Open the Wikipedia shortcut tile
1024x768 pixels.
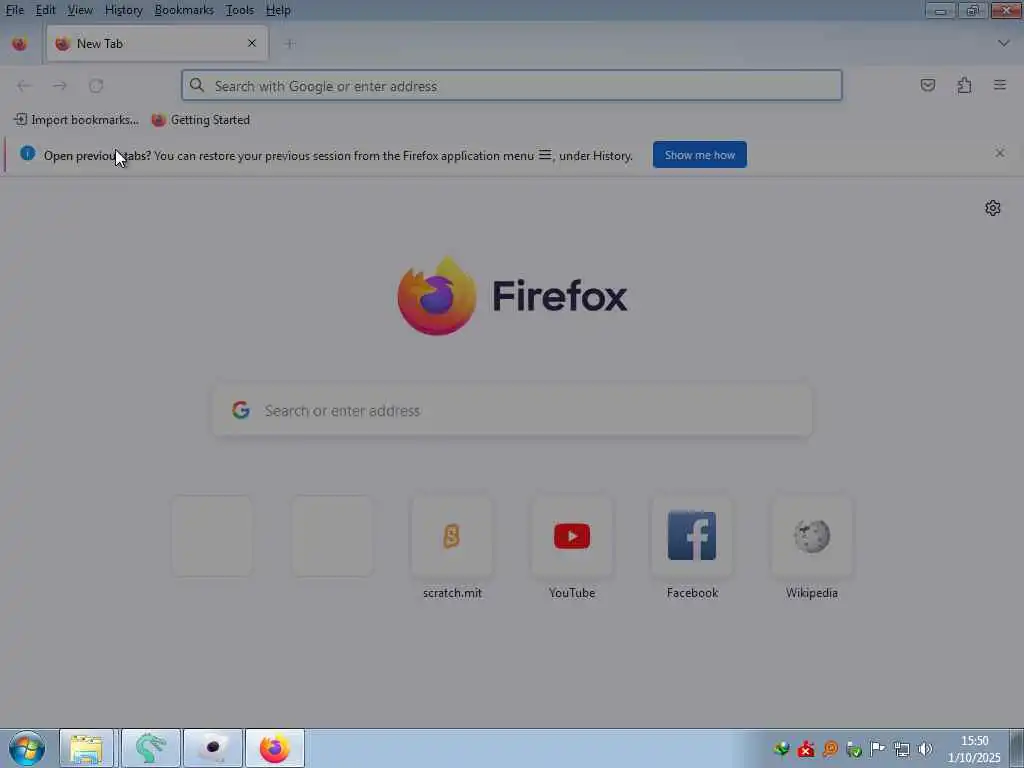(x=812, y=536)
